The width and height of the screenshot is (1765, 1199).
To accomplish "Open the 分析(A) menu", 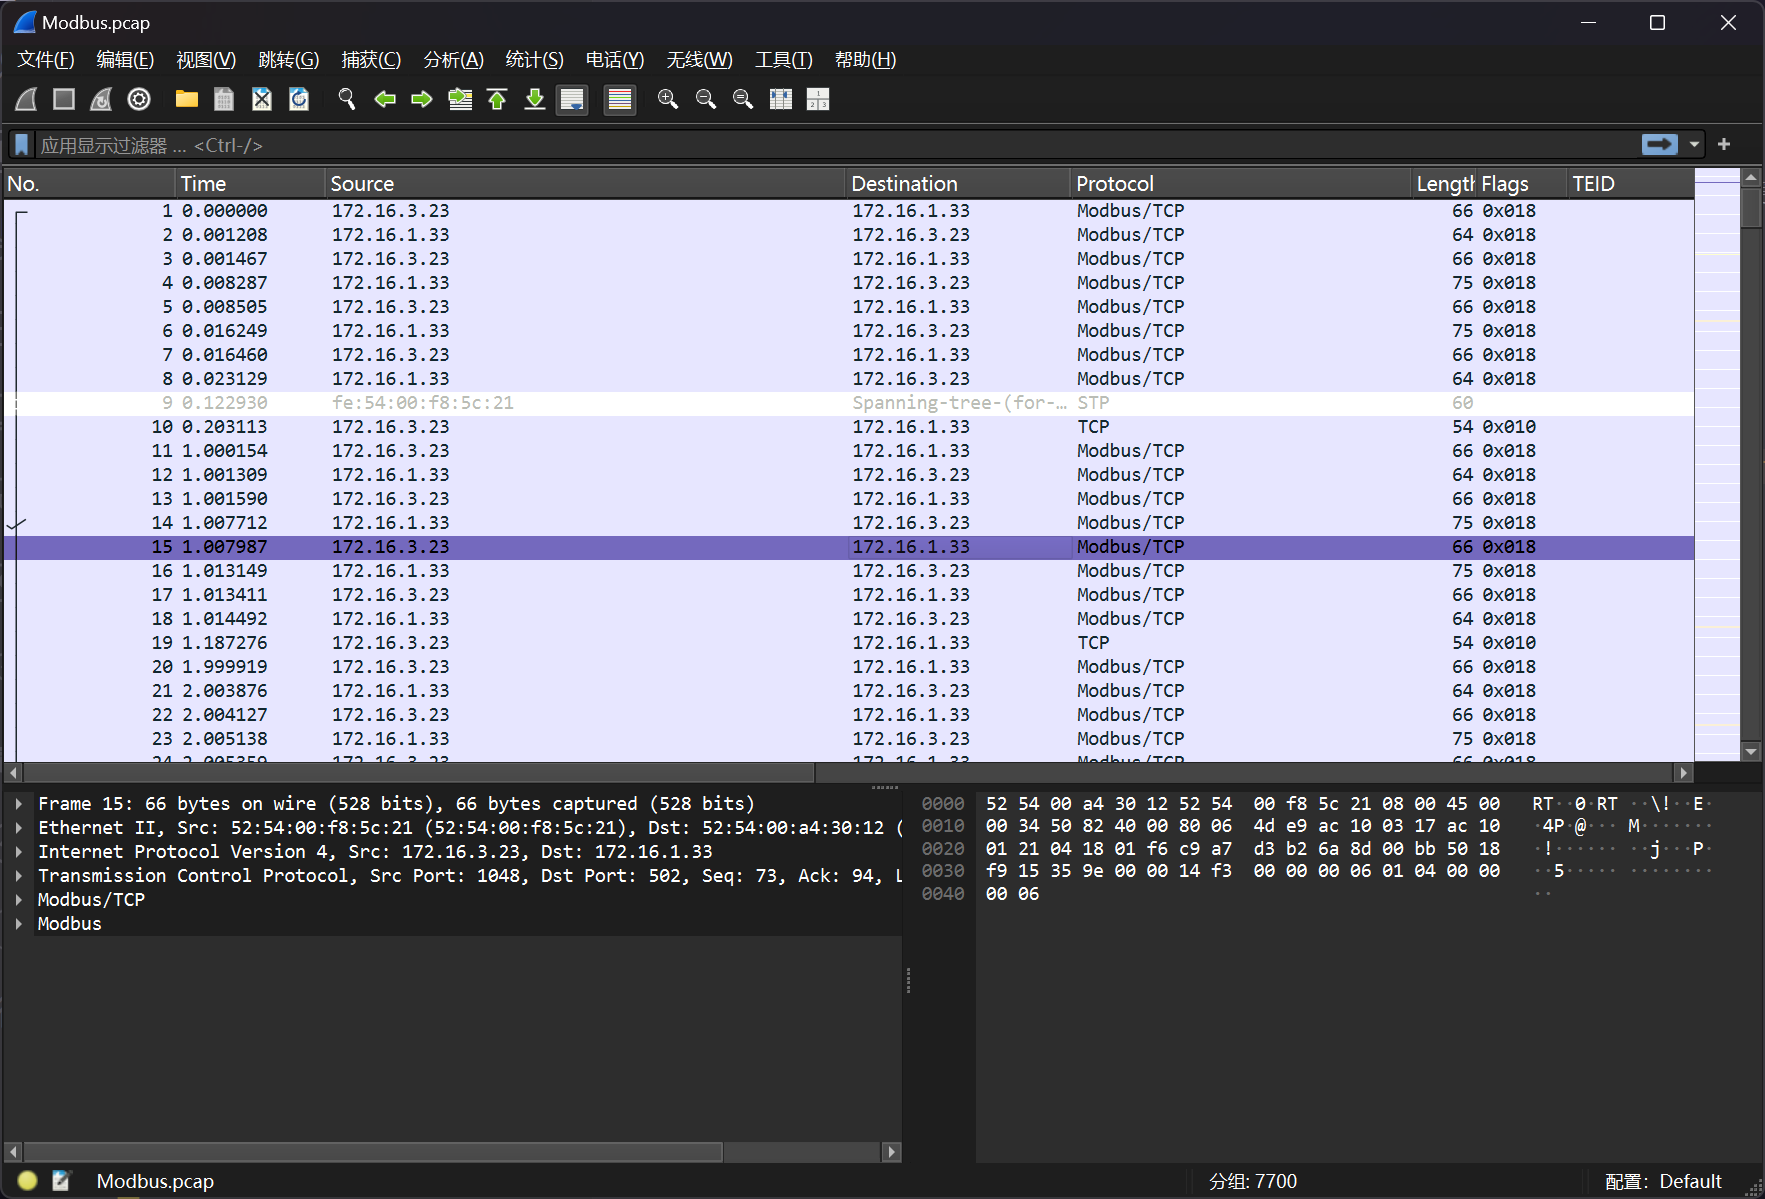I will pyautogui.click(x=453, y=60).
